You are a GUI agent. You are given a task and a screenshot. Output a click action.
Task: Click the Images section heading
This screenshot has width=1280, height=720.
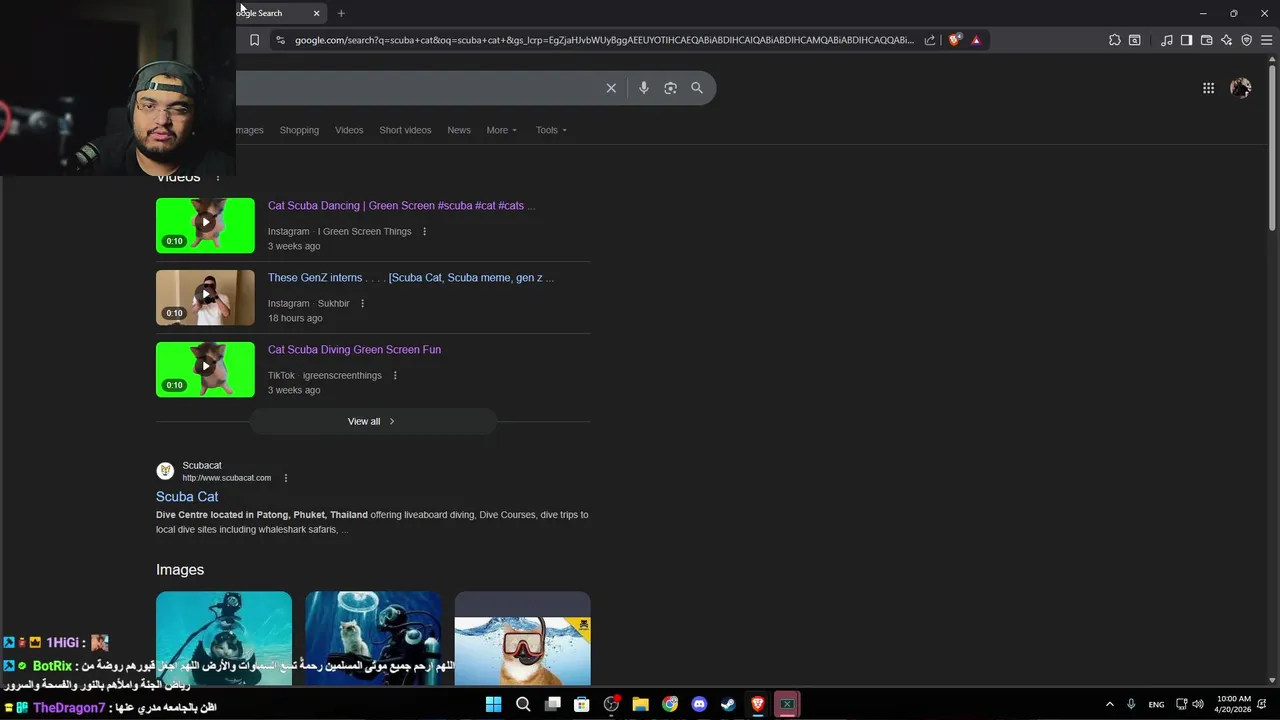(x=180, y=569)
